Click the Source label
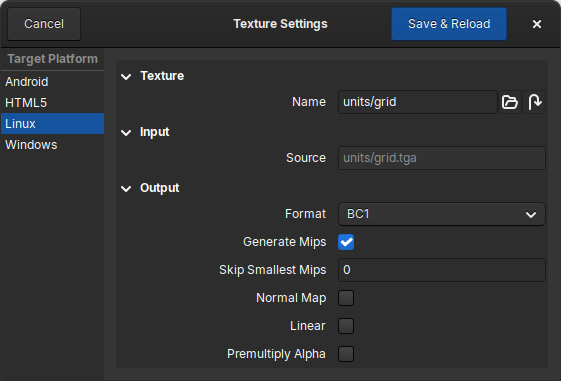The width and height of the screenshot is (561, 381). coord(306,158)
